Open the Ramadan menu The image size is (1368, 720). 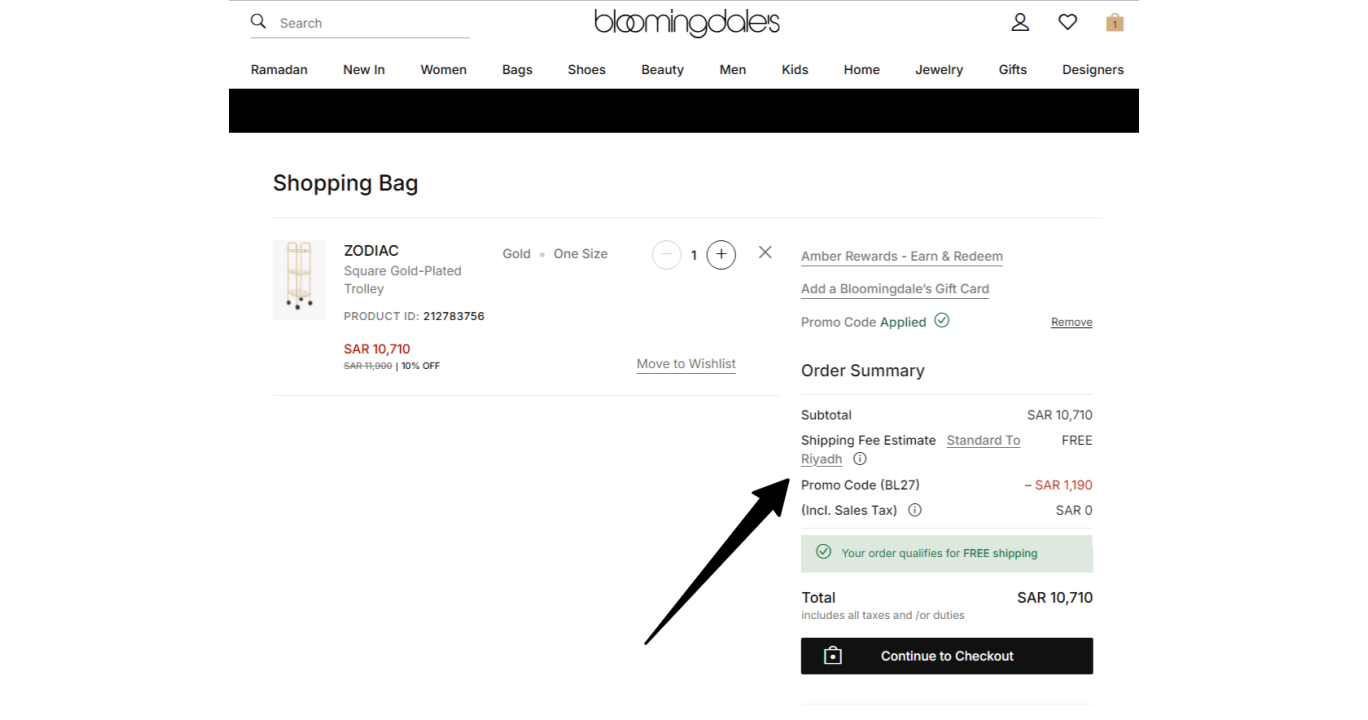[x=279, y=70]
